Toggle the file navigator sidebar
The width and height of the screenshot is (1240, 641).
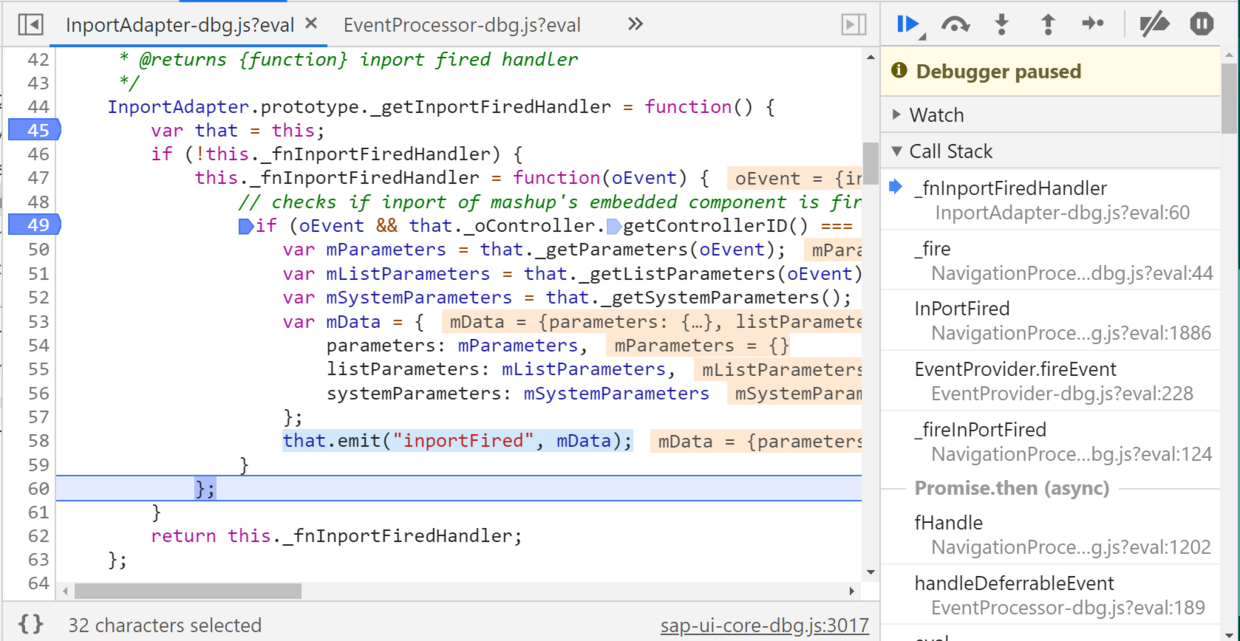coord(30,24)
